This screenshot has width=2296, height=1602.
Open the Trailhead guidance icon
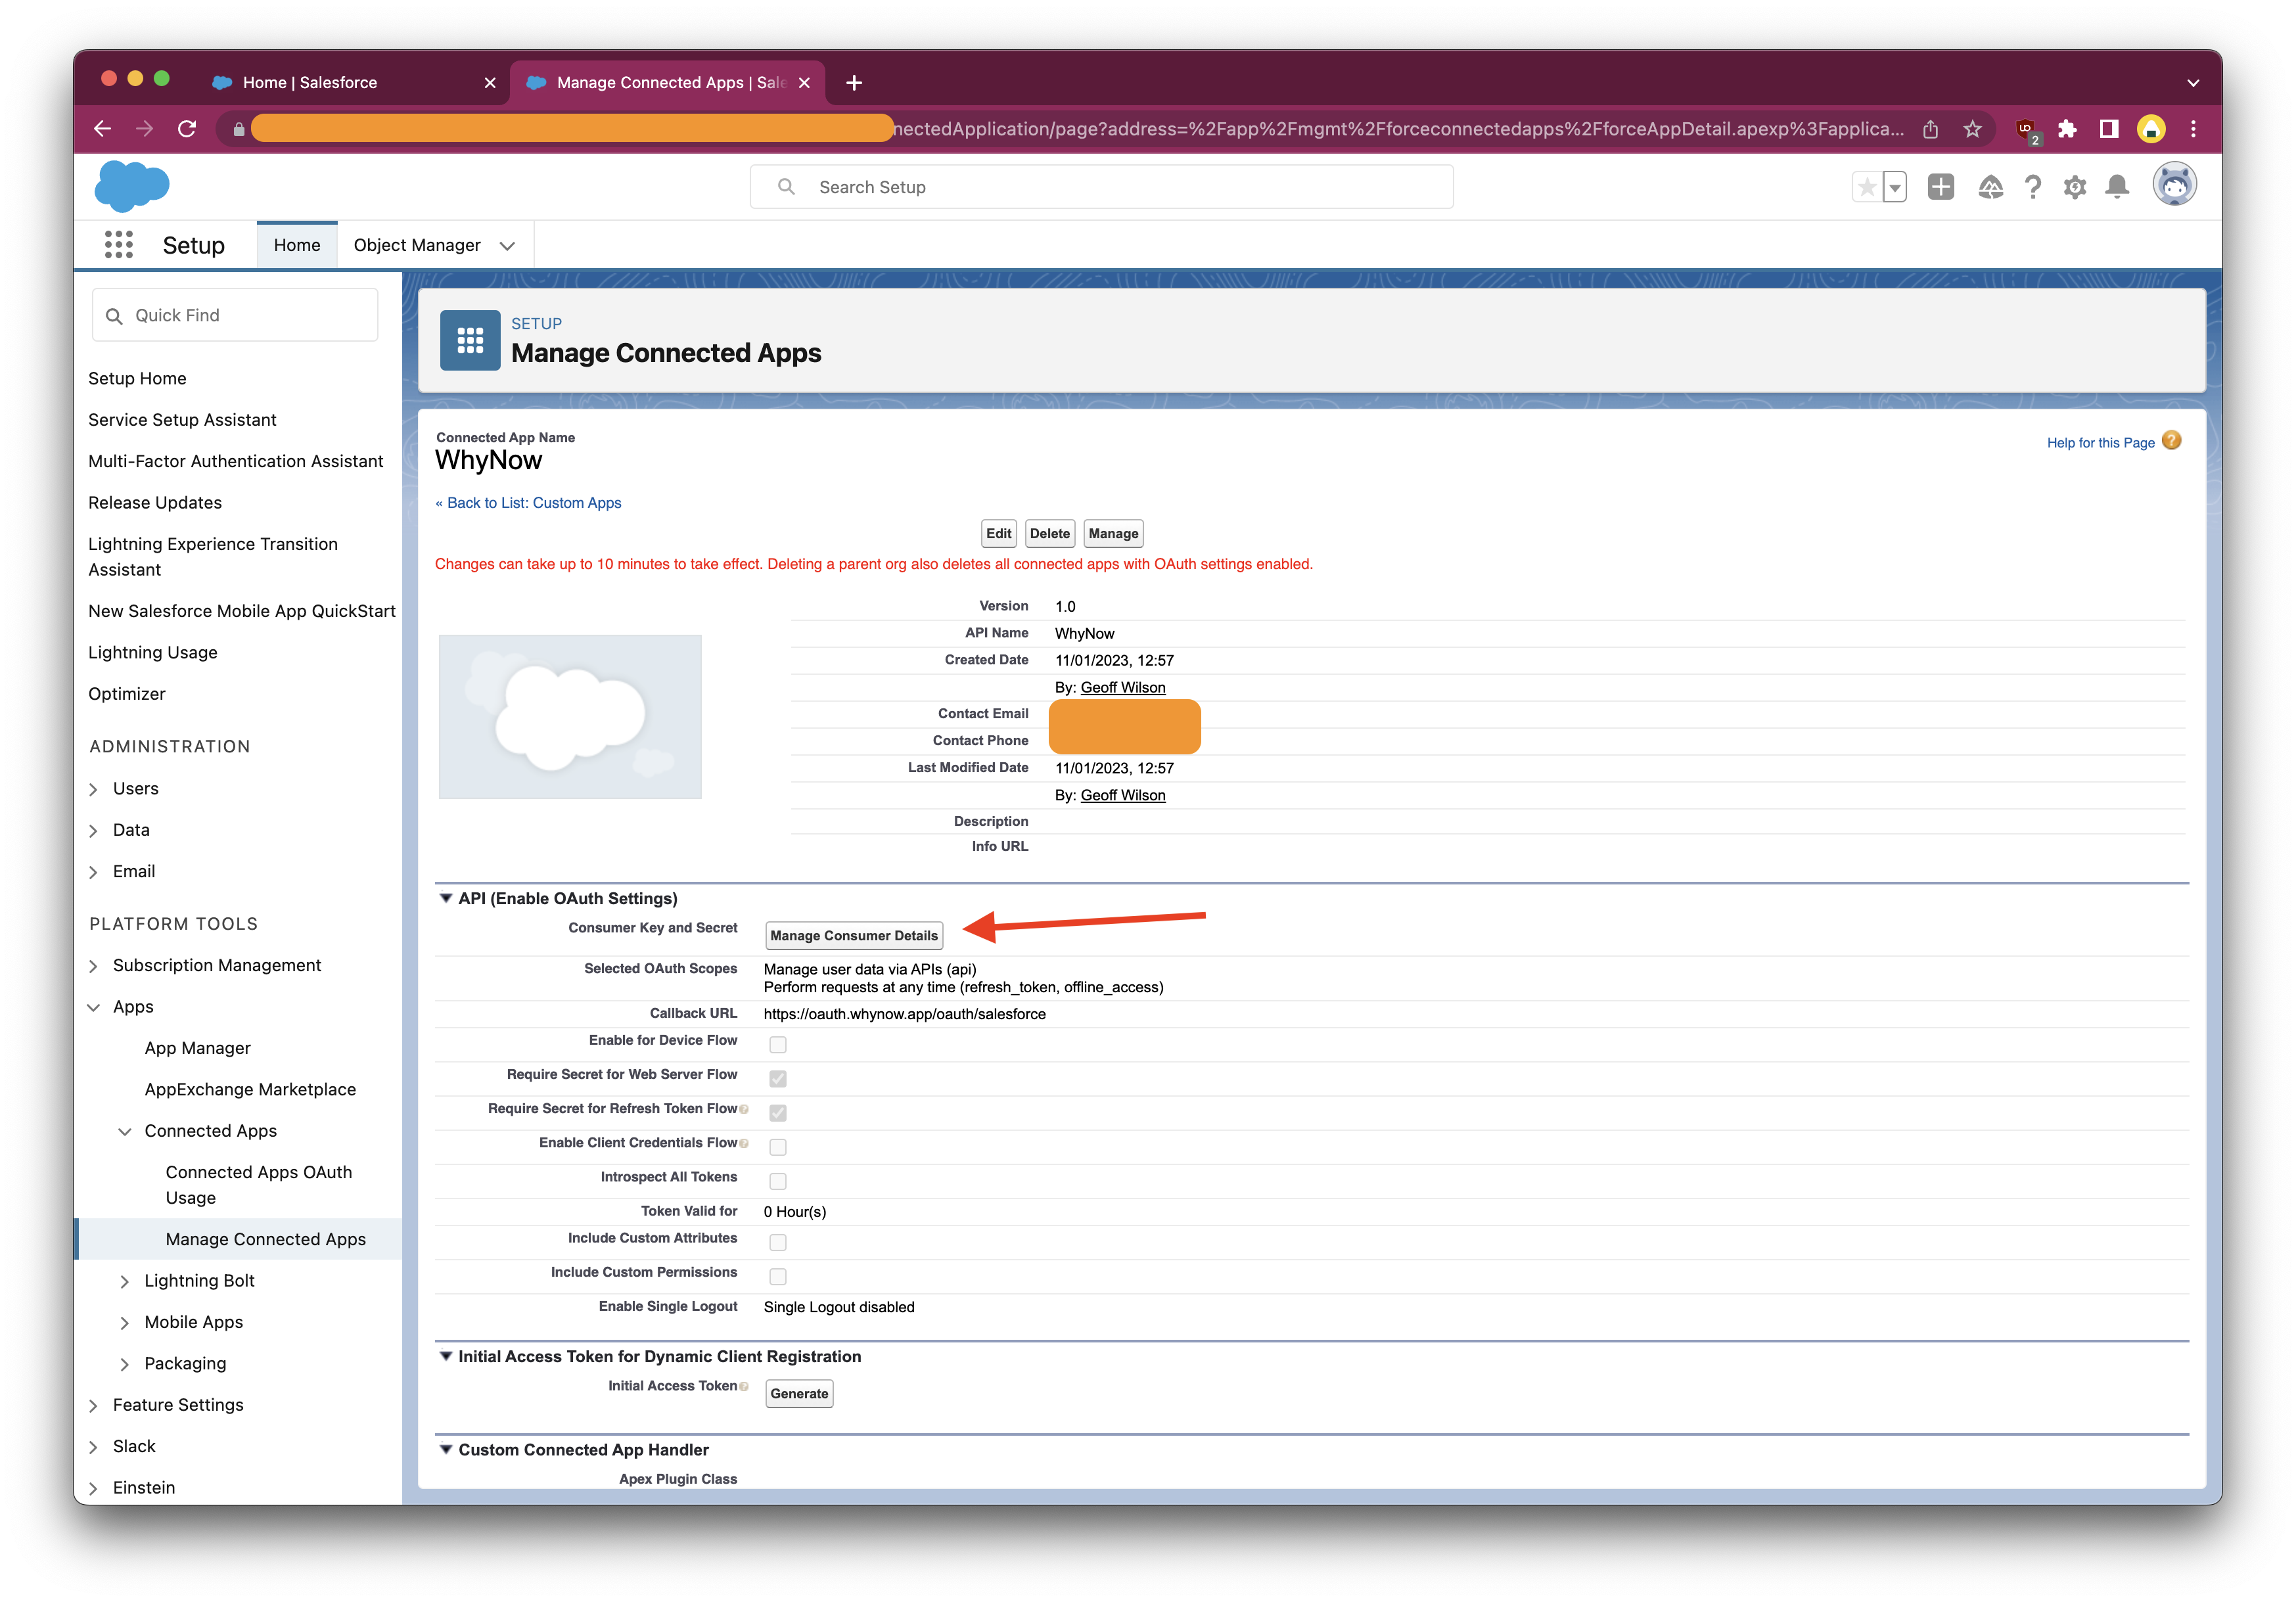(1990, 187)
